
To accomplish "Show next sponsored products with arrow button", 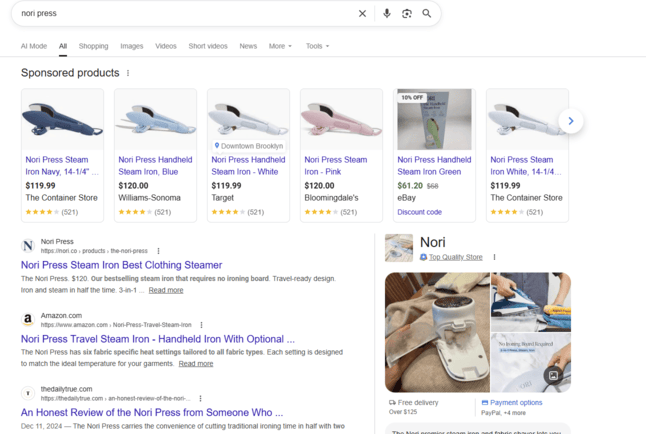I will (x=571, y=121).
